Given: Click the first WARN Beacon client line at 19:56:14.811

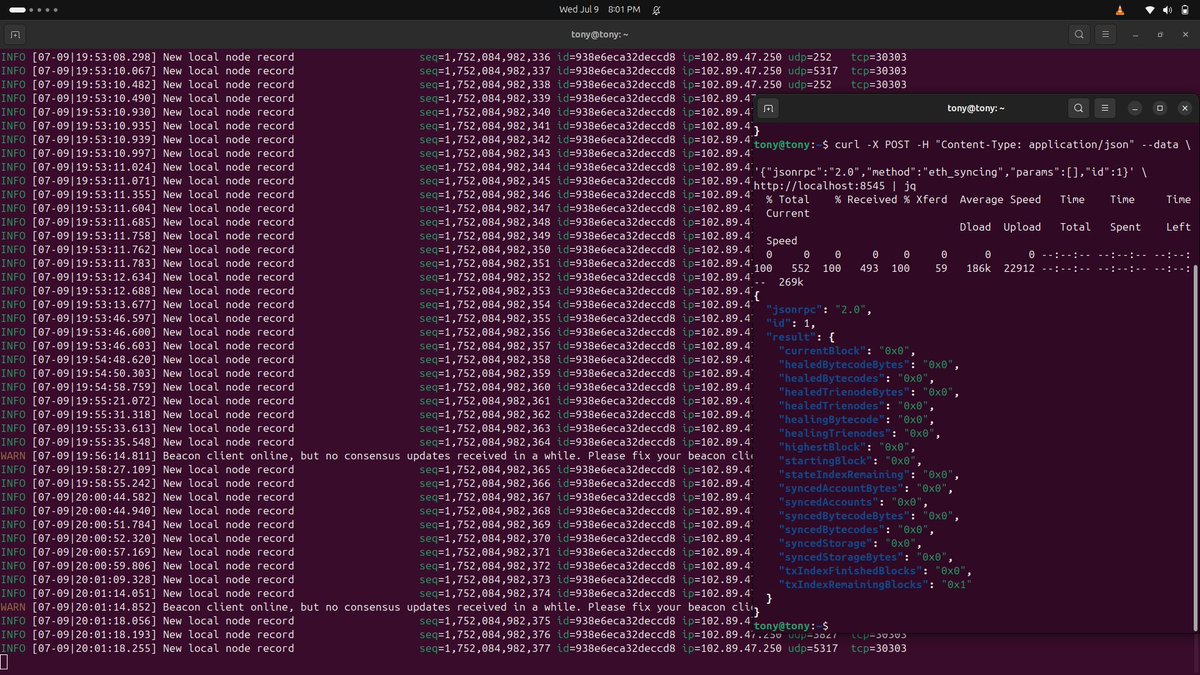Looking at the screenshot, I should pyautogui.click(x=375, y=455).
